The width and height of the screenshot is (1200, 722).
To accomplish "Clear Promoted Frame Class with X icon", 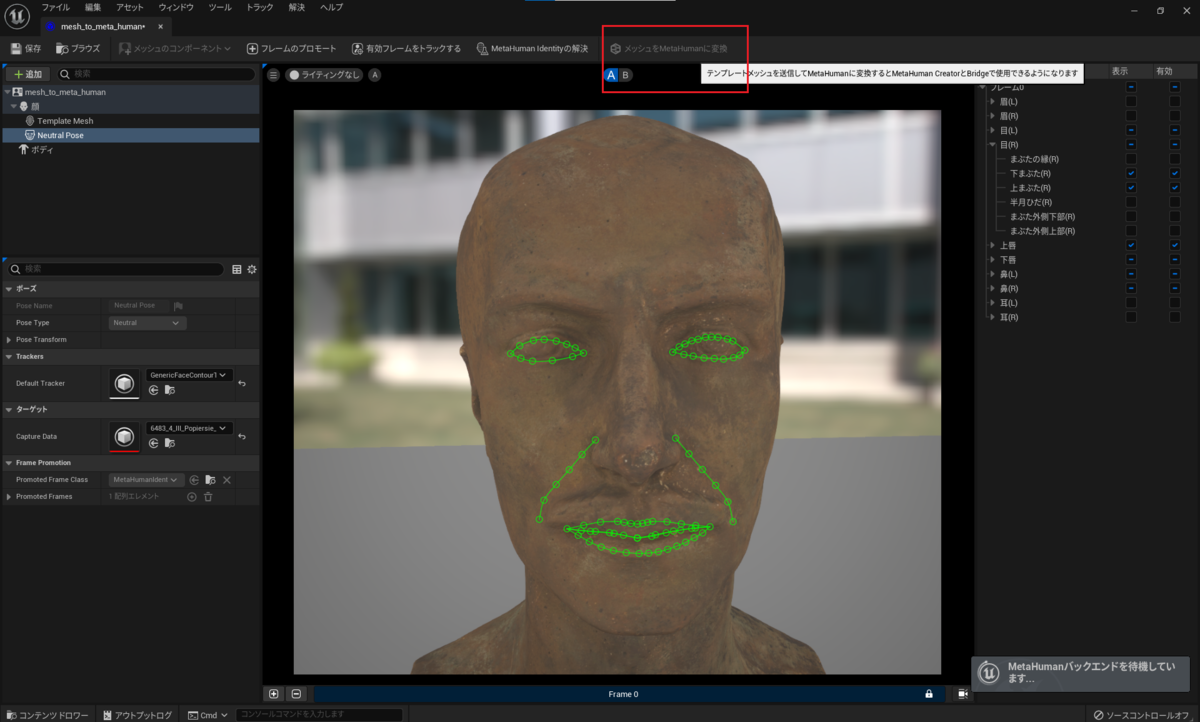I will tap(227, 480).
